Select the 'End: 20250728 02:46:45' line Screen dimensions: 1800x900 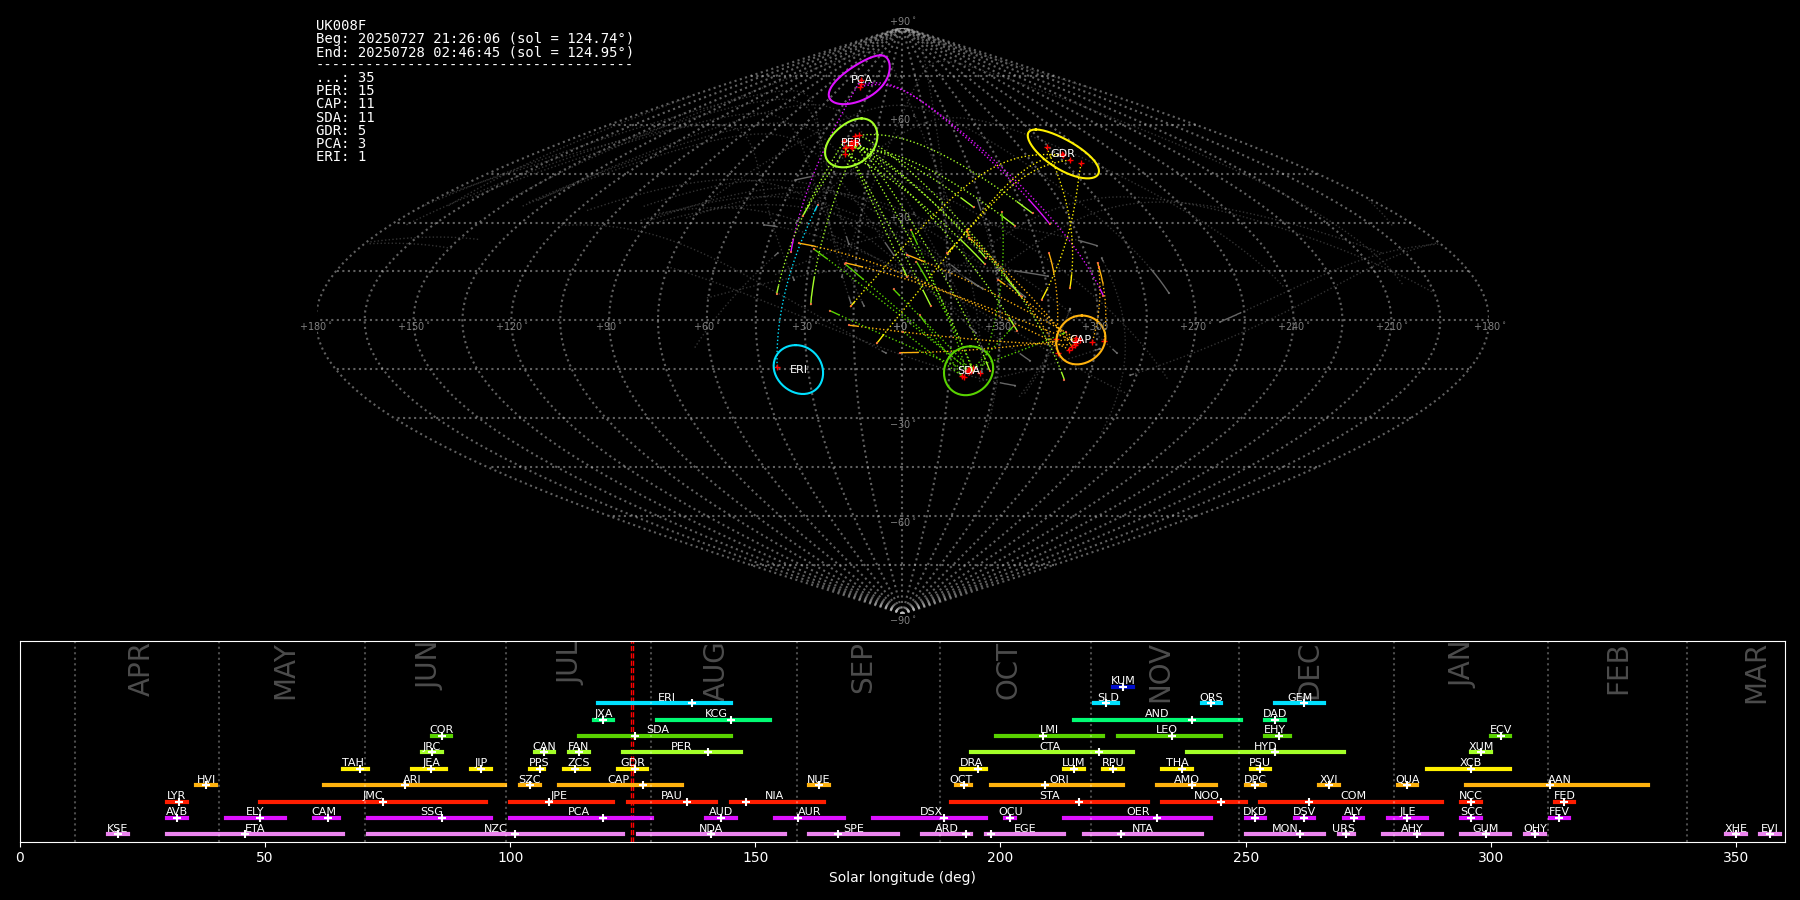(x=475, y=52)
